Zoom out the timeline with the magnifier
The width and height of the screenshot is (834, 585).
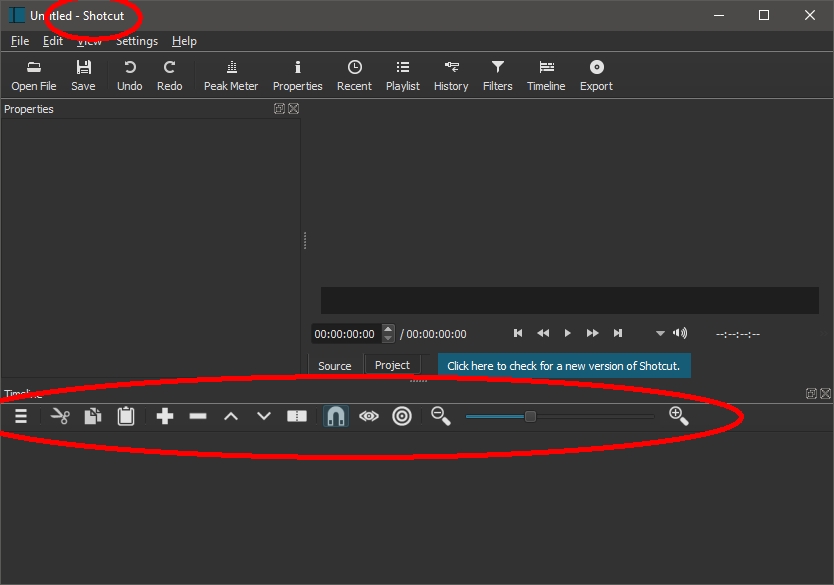[441, 416]
